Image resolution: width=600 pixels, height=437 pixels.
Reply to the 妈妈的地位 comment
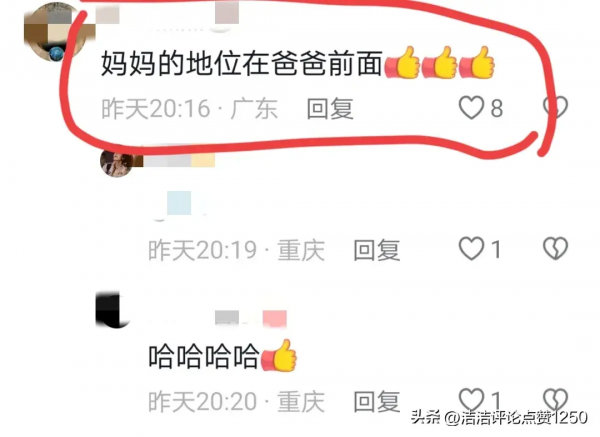pyautogui.click(x=330, y=108)
